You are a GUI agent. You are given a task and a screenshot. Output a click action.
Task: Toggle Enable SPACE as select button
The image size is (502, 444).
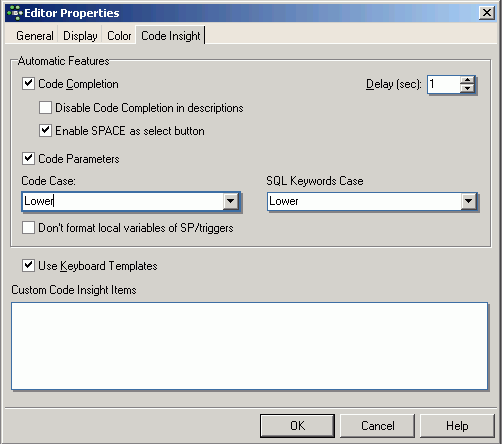click(45, 131)
